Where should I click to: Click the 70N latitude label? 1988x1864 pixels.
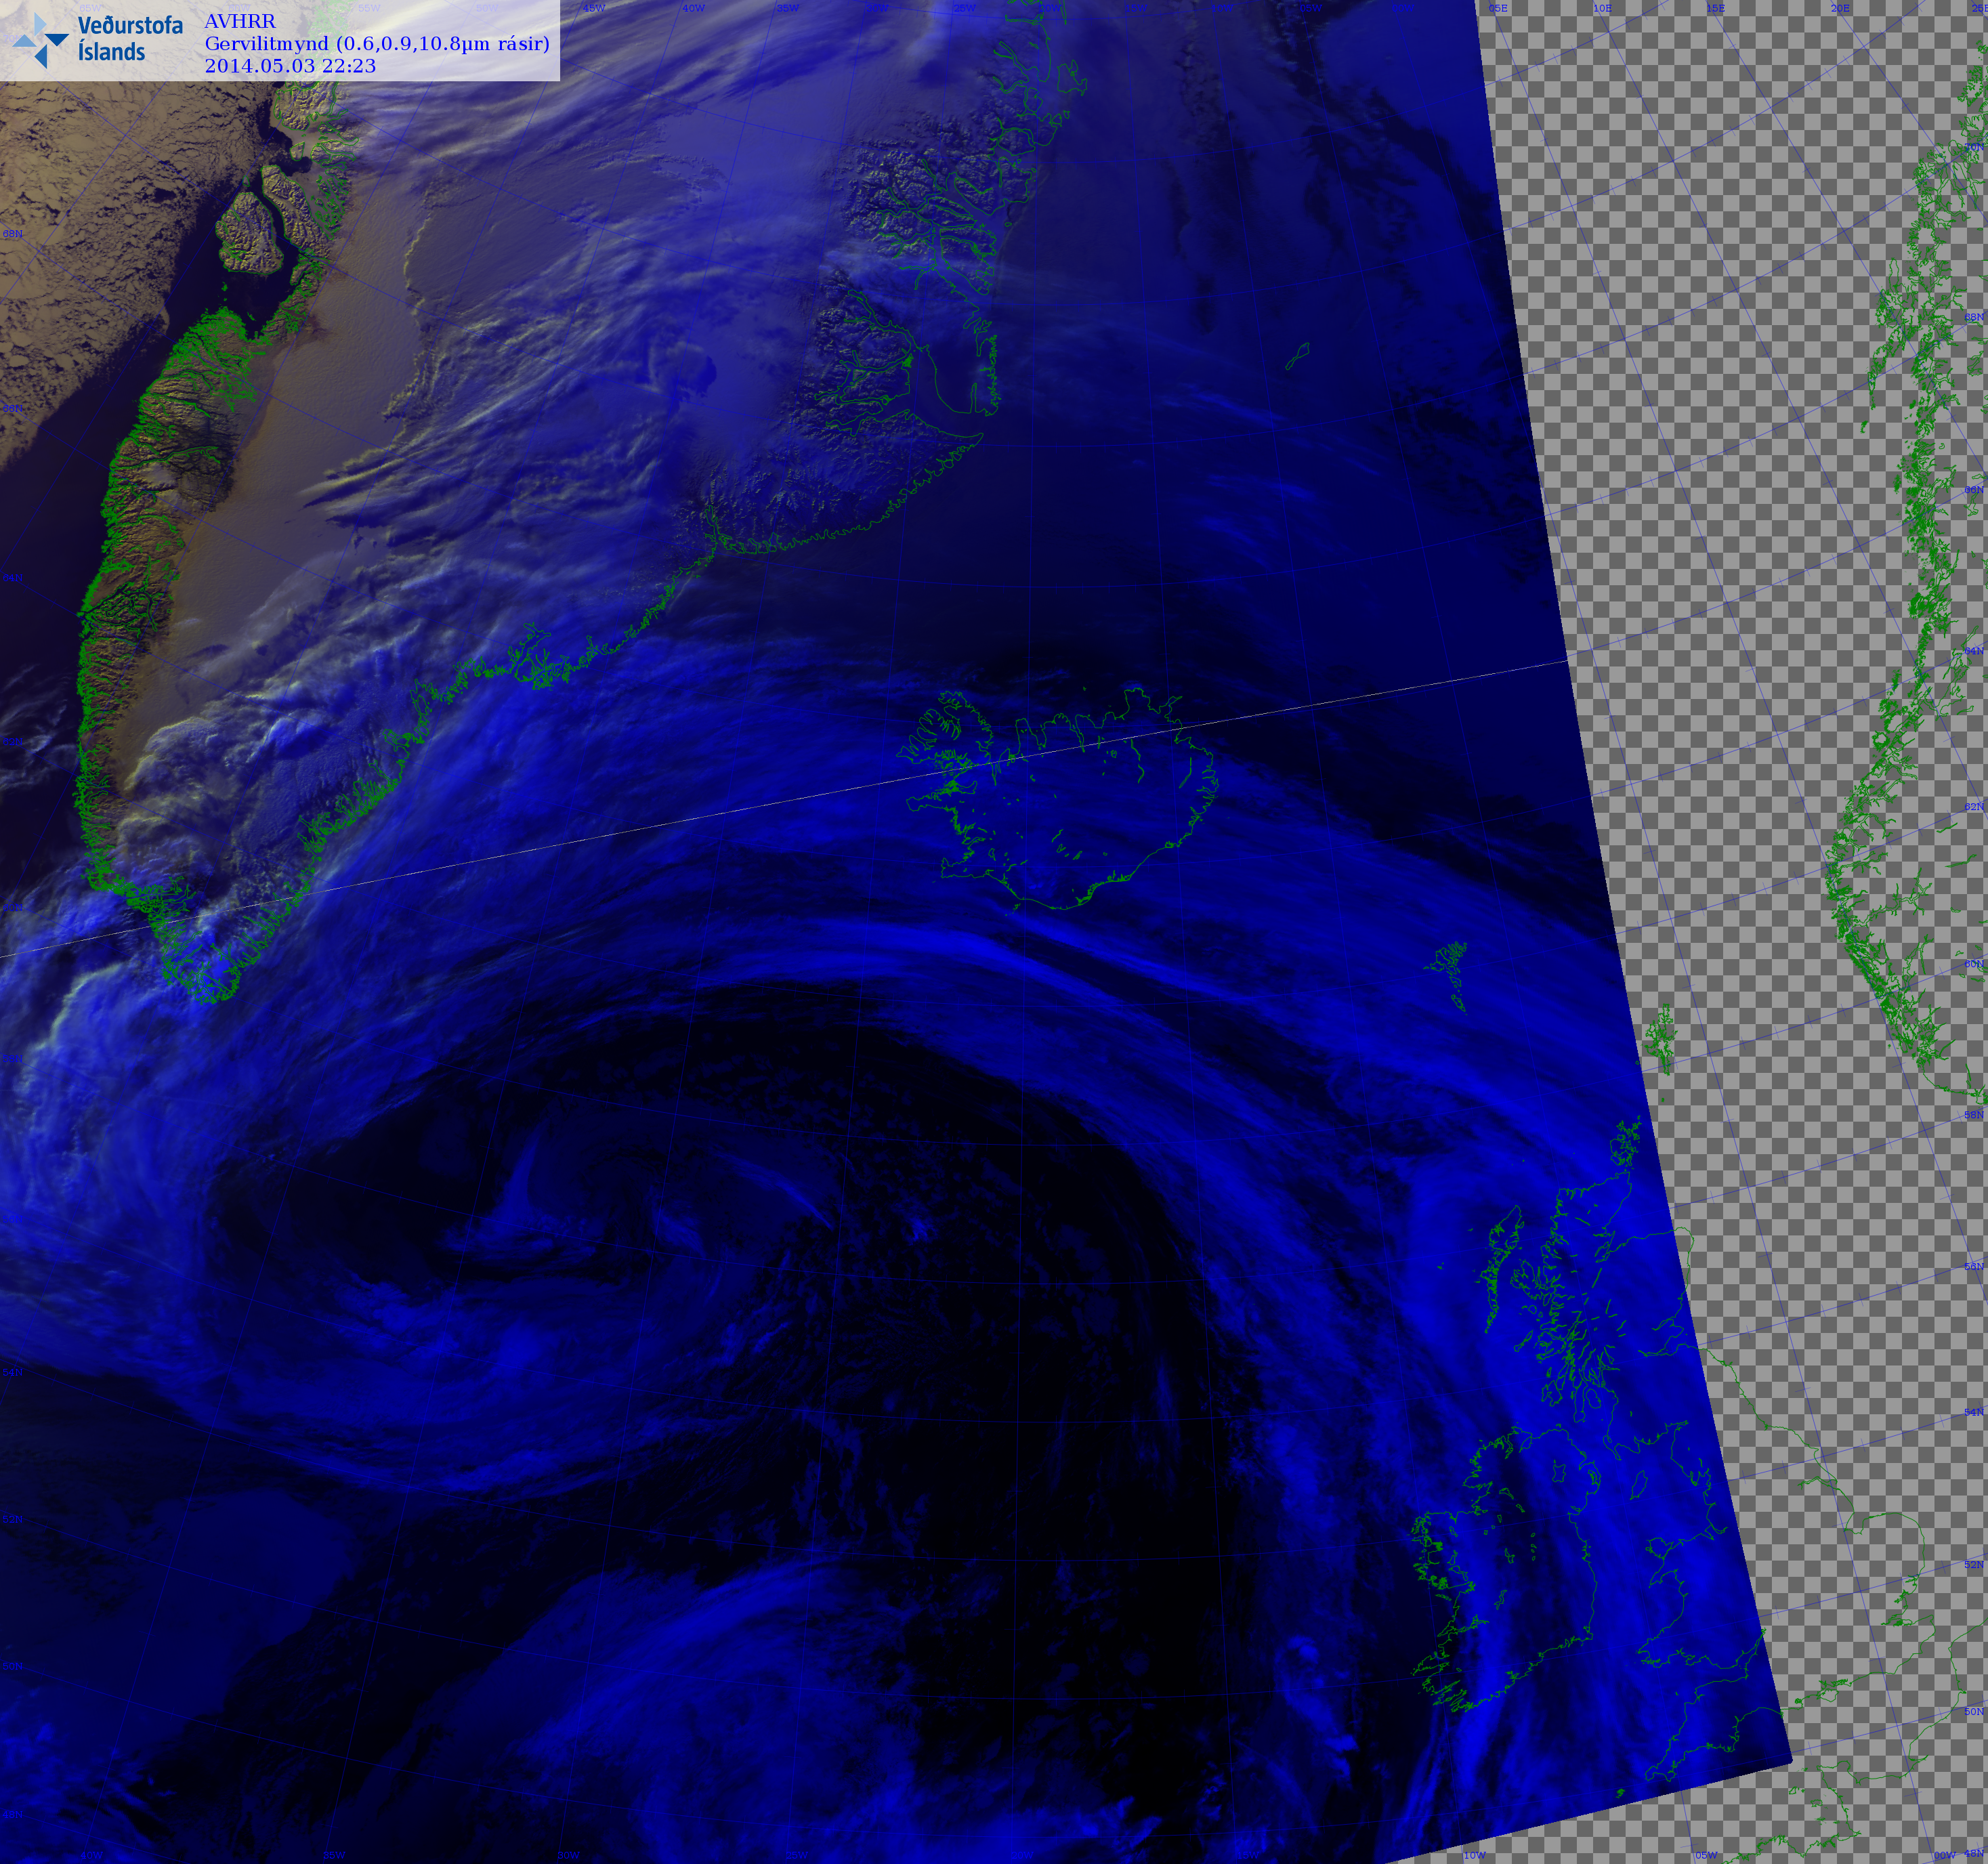(1973, 147)
